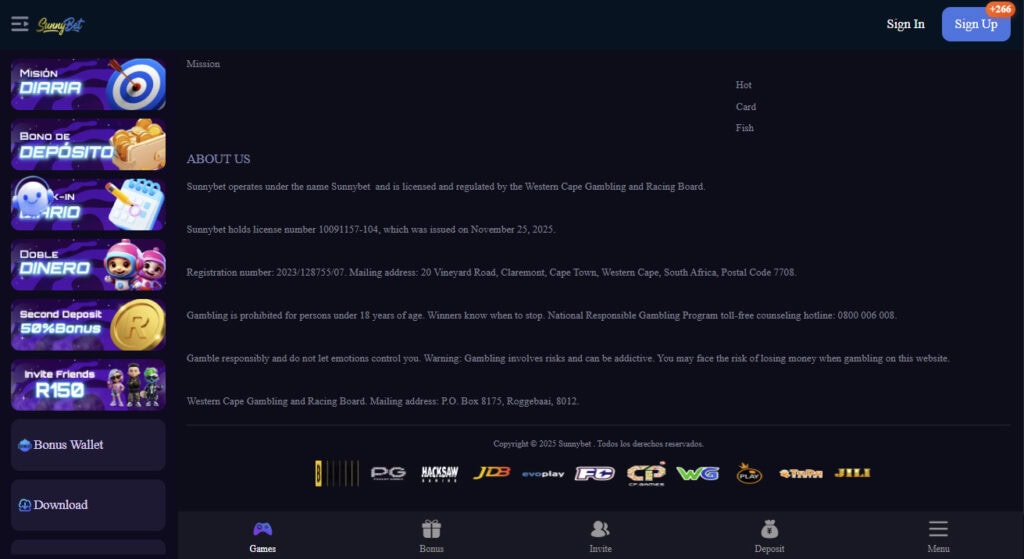The image size is (1024, 559).
Task: Tap the Deposit money bag icon
Action: tap(769, 528)
